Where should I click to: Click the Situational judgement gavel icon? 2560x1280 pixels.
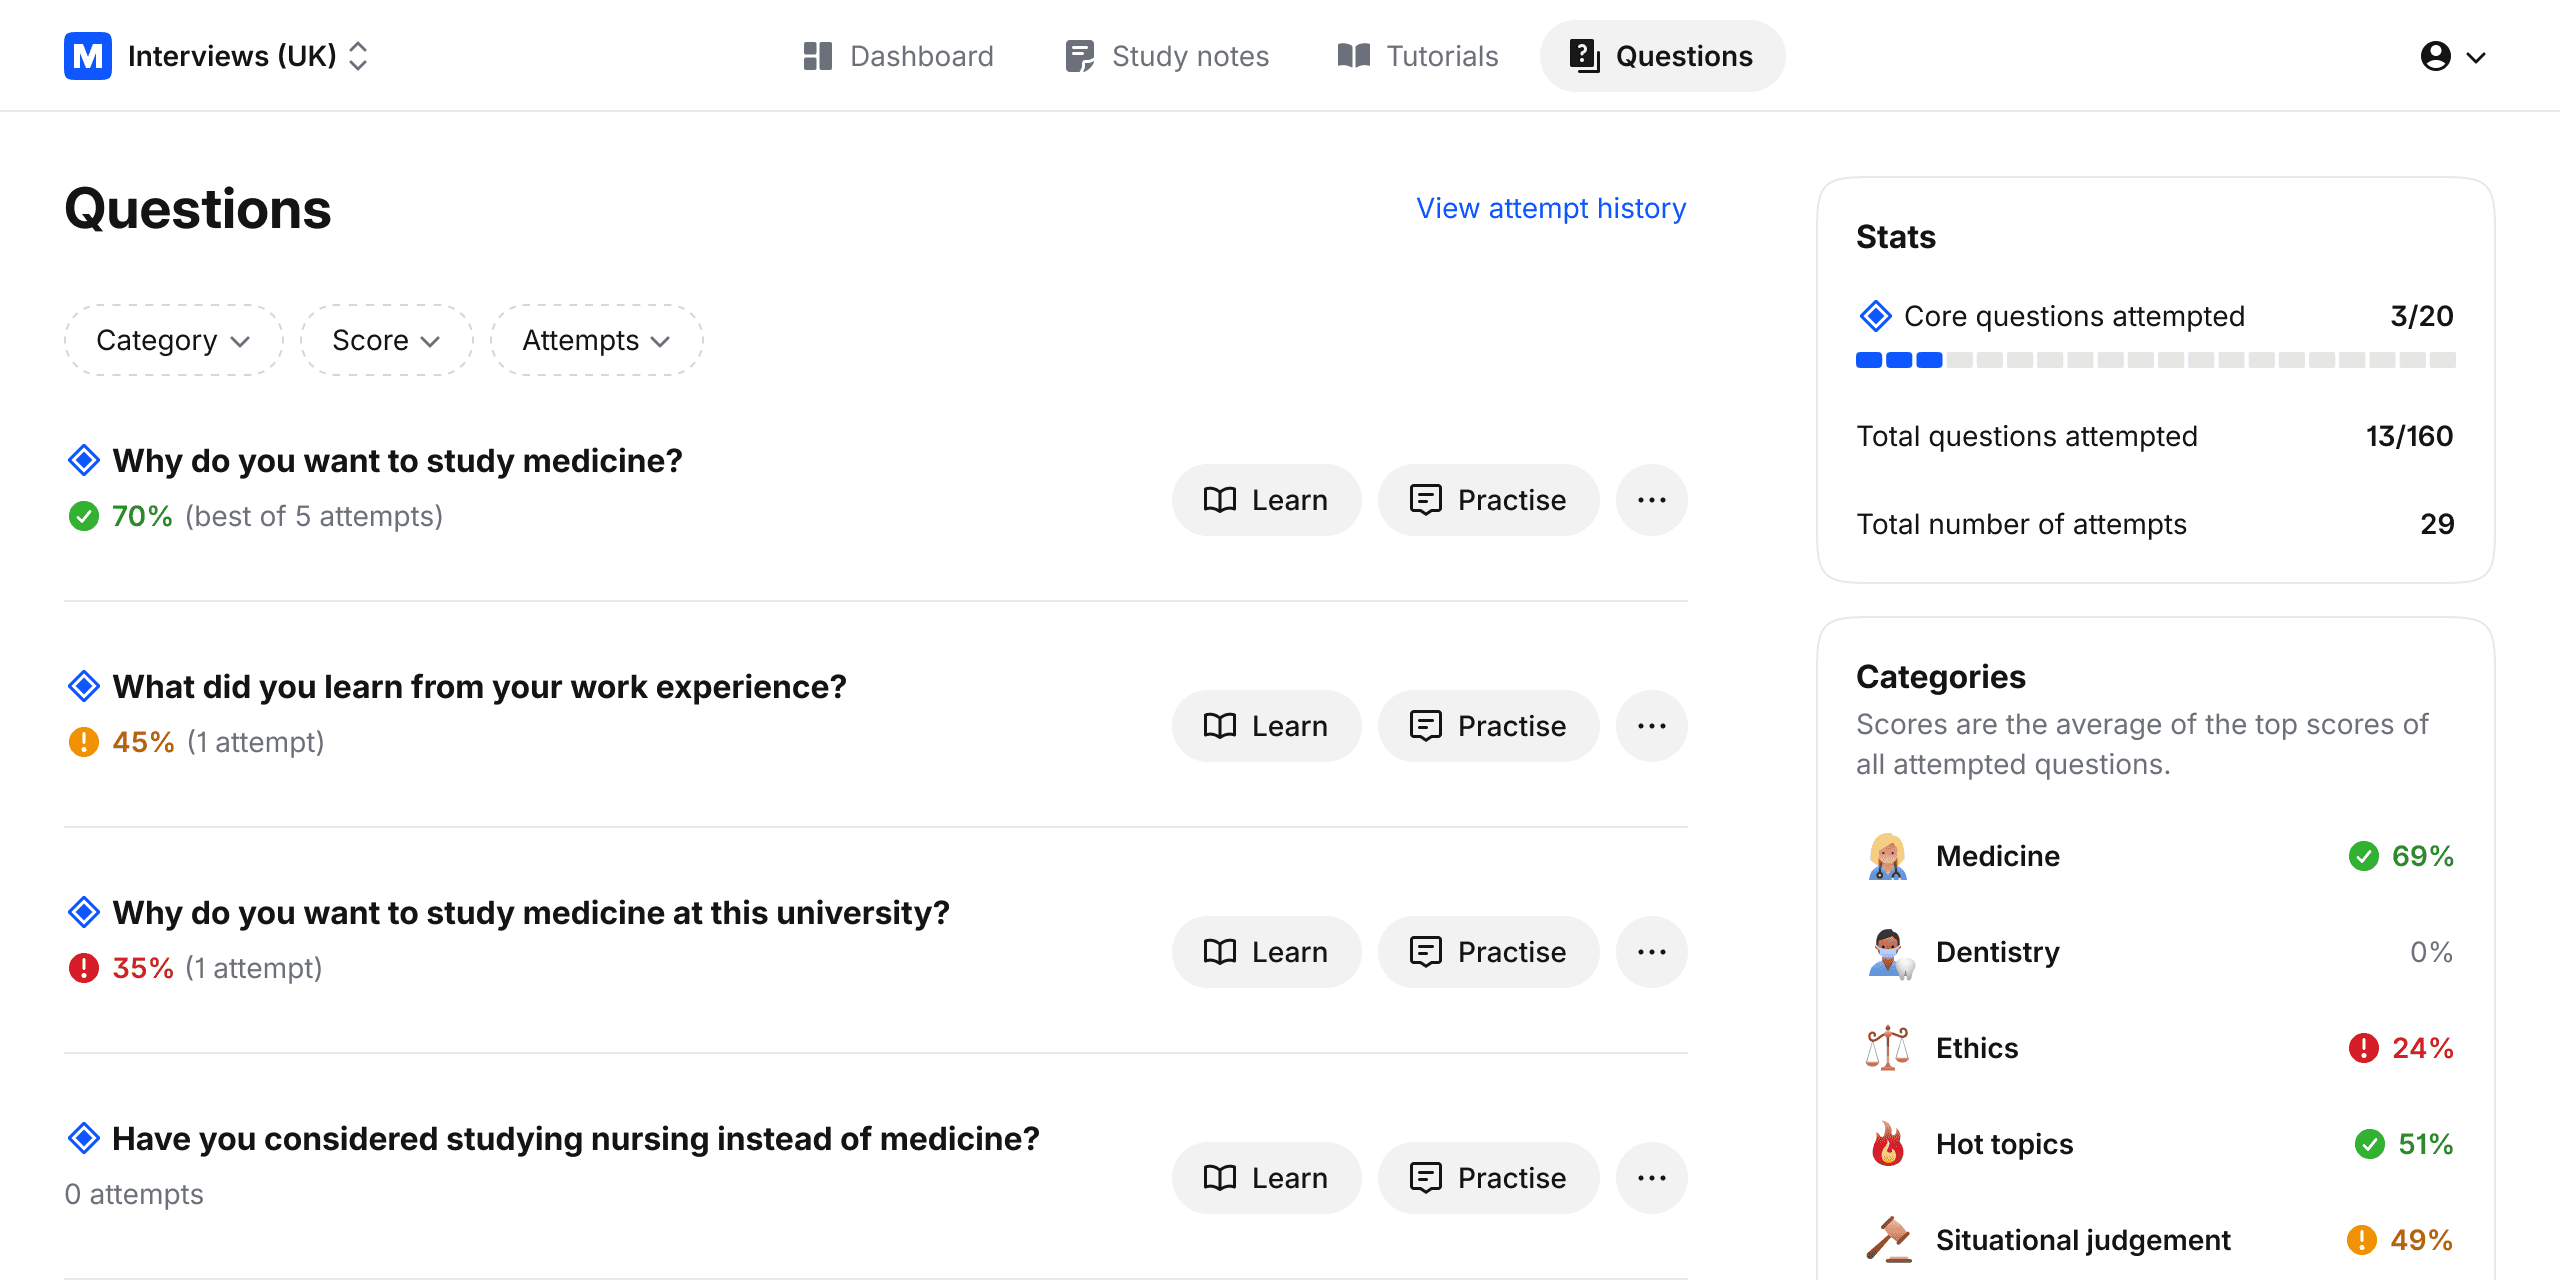pos(1887,1240)
